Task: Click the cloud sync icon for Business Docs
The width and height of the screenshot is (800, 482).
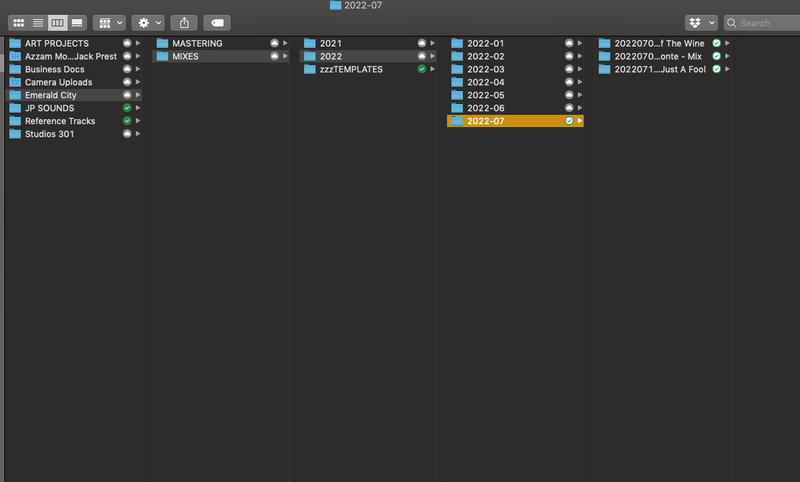Action: coord(127,69)
